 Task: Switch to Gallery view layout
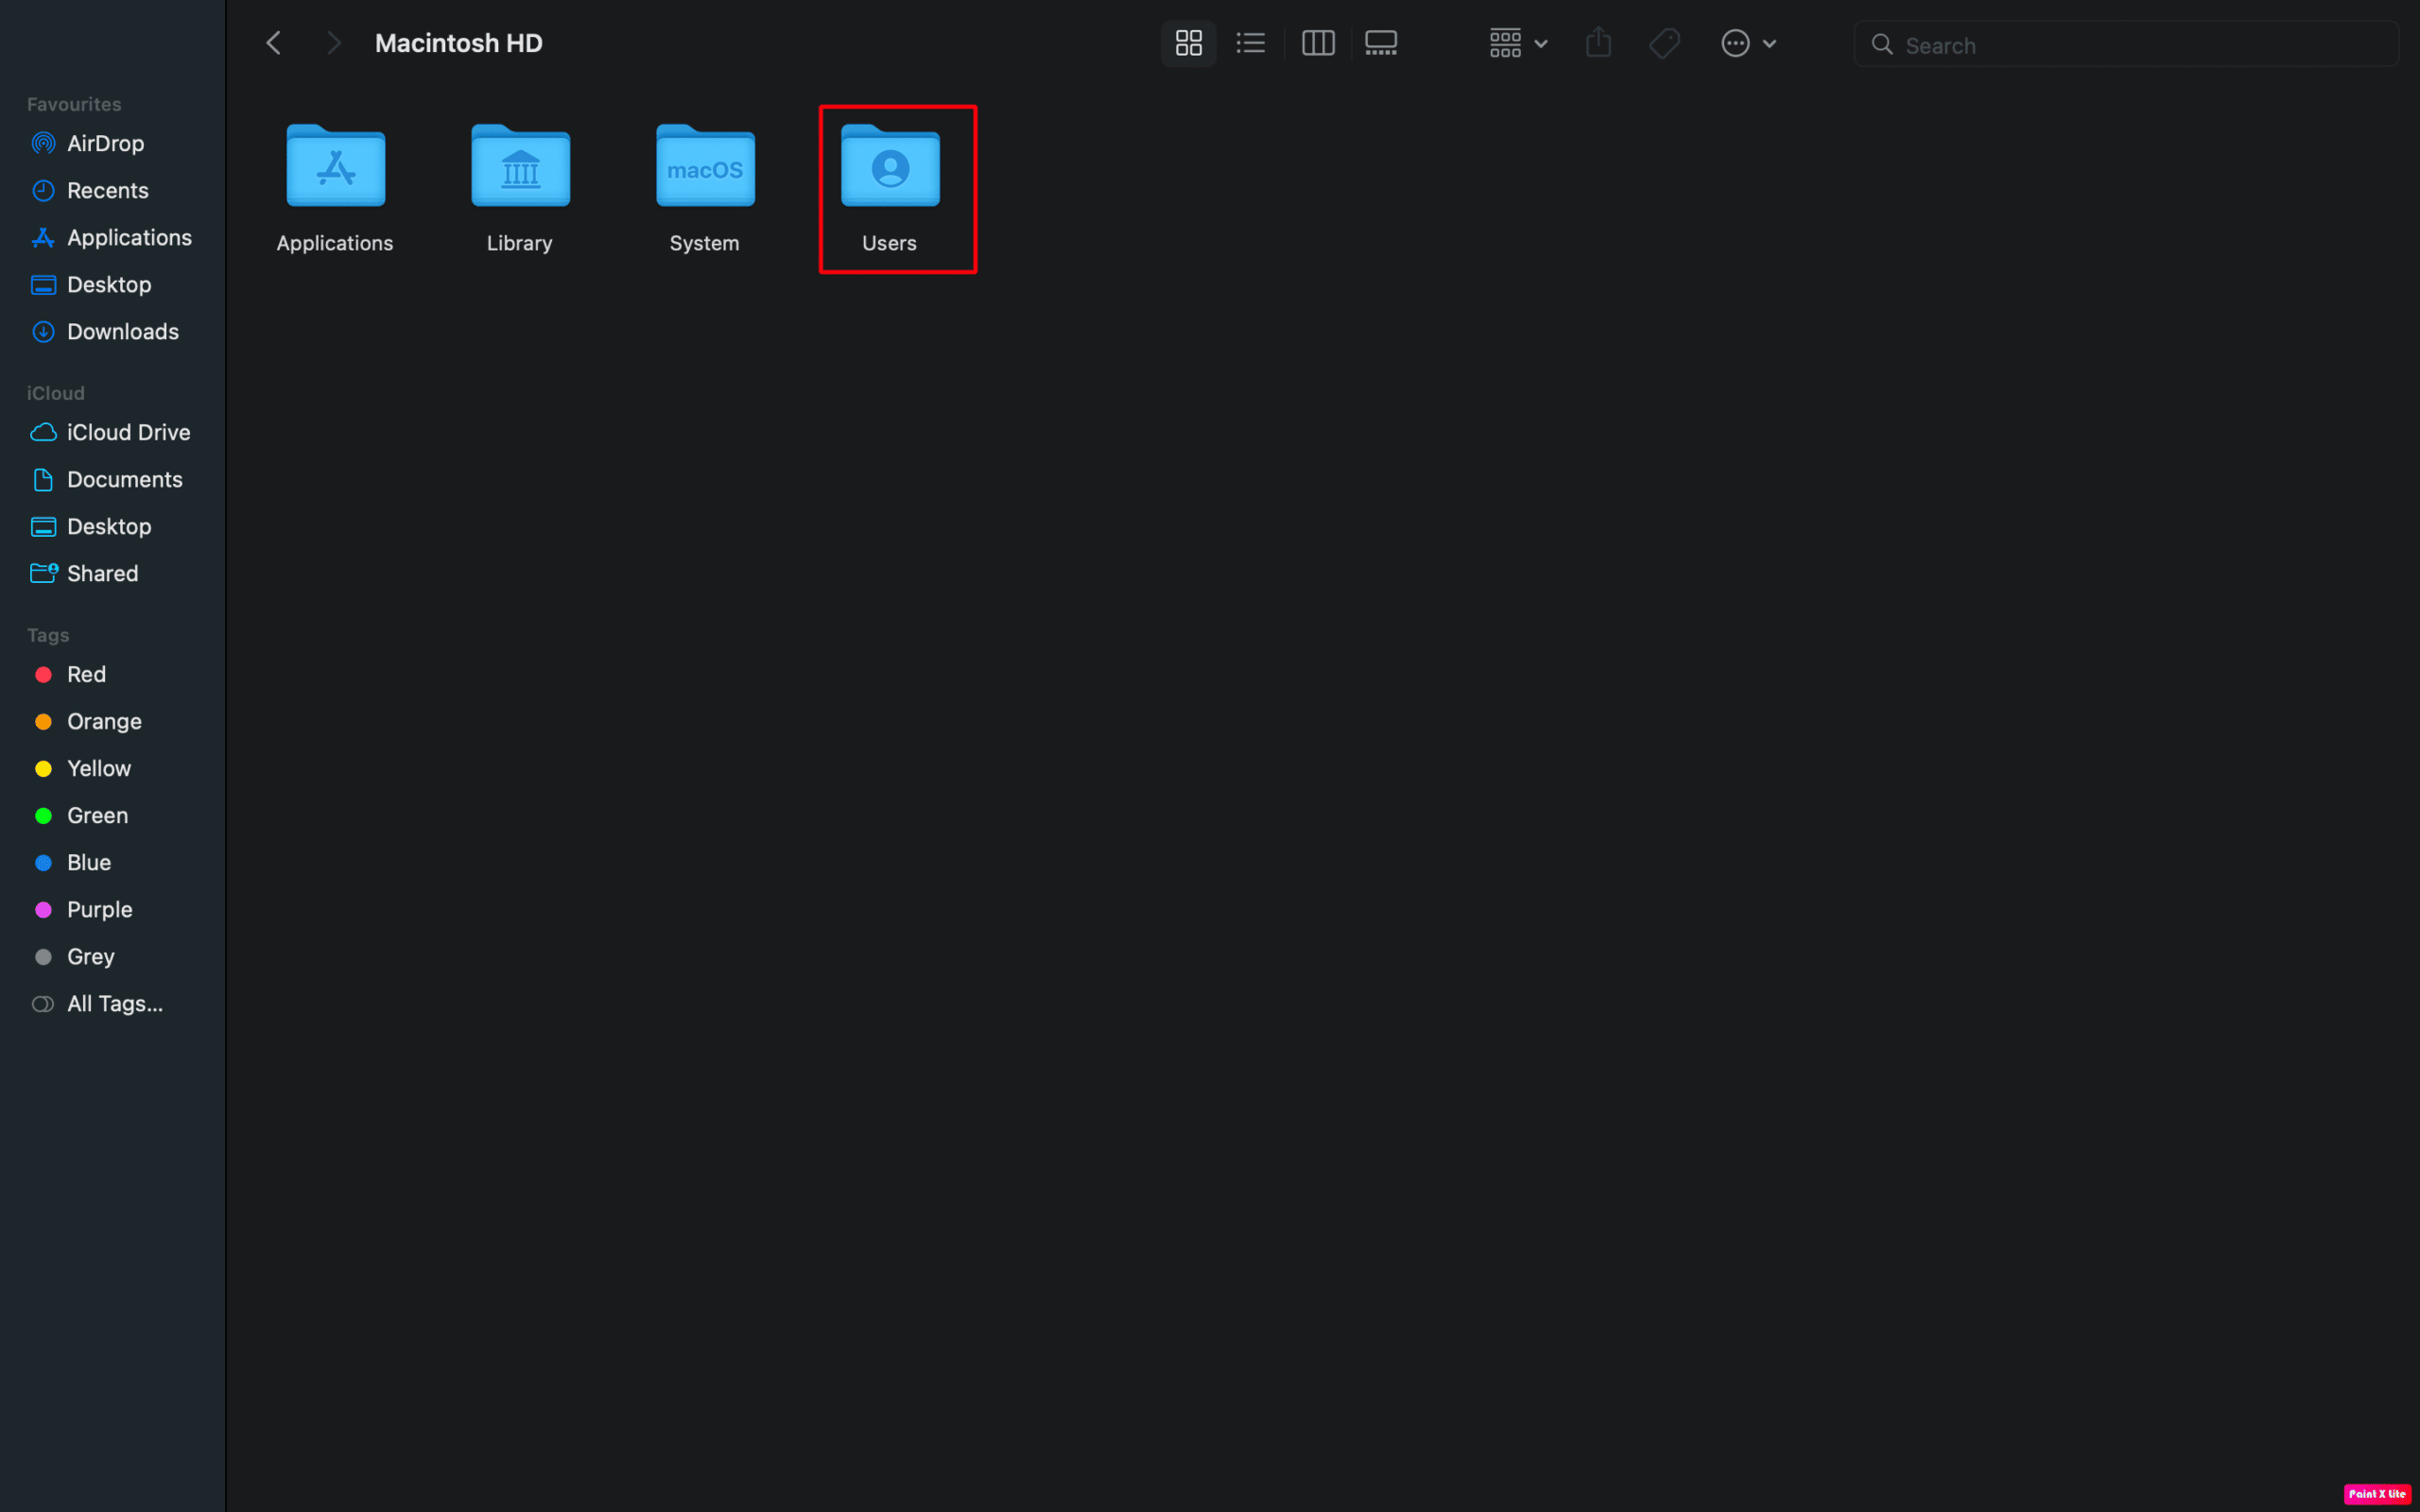pyautogui.click(x=1382, y=42)
